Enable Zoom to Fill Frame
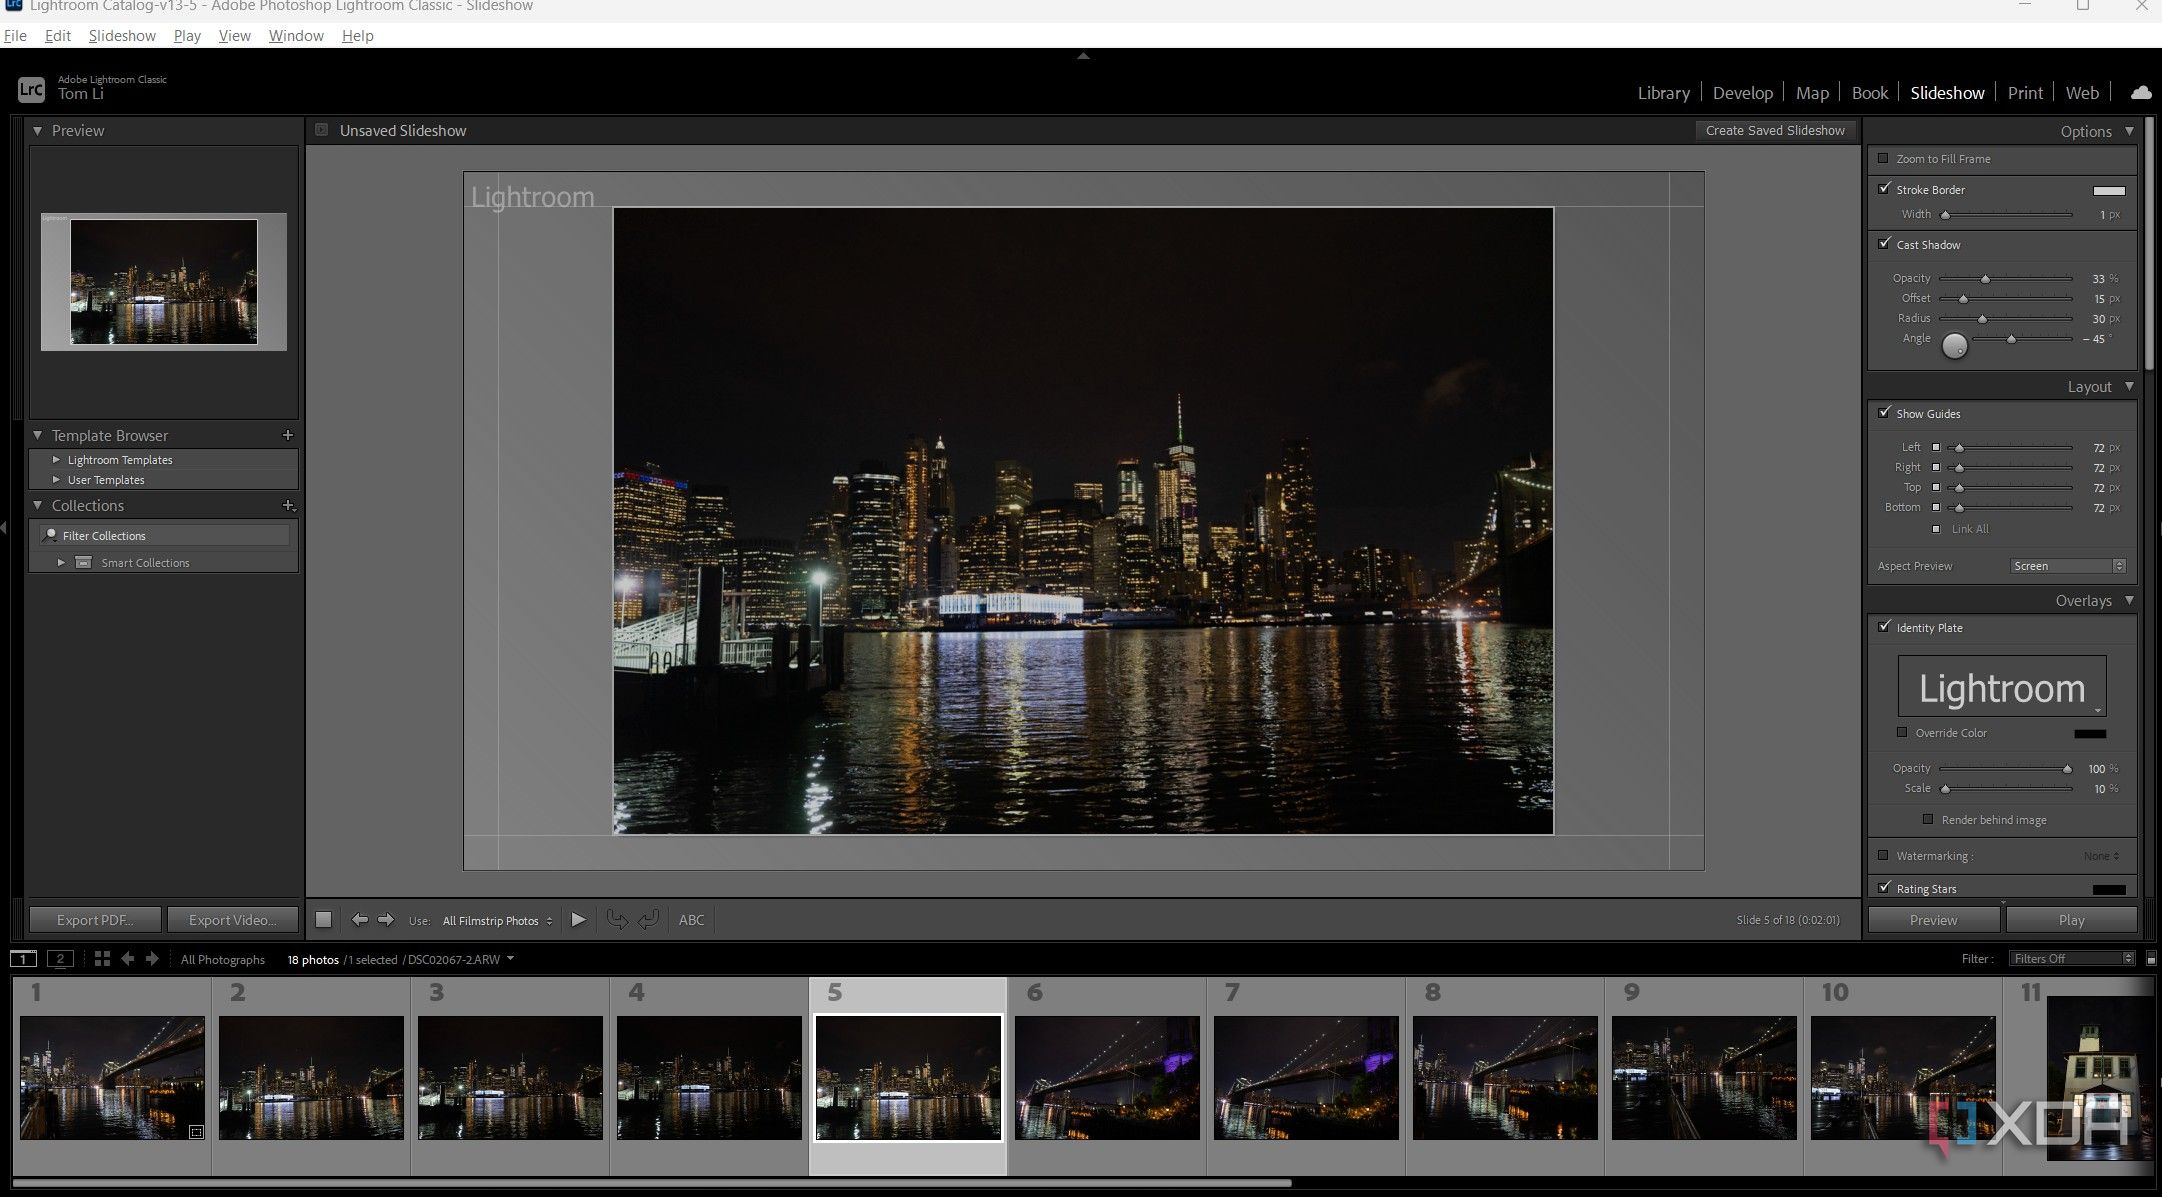The height and width of the screenshot is (1197, 2162). pos(1884,158)
